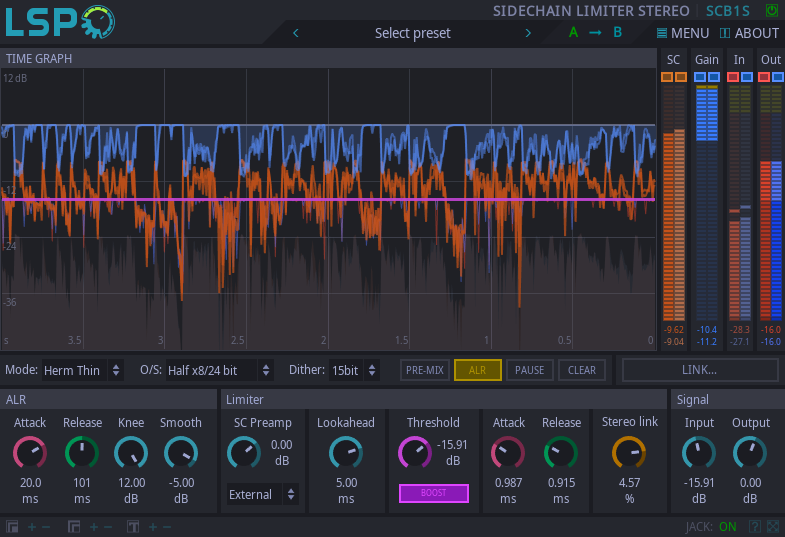Click the LINK... button
The height and width of the screenshot is (537, 785).
699,370
